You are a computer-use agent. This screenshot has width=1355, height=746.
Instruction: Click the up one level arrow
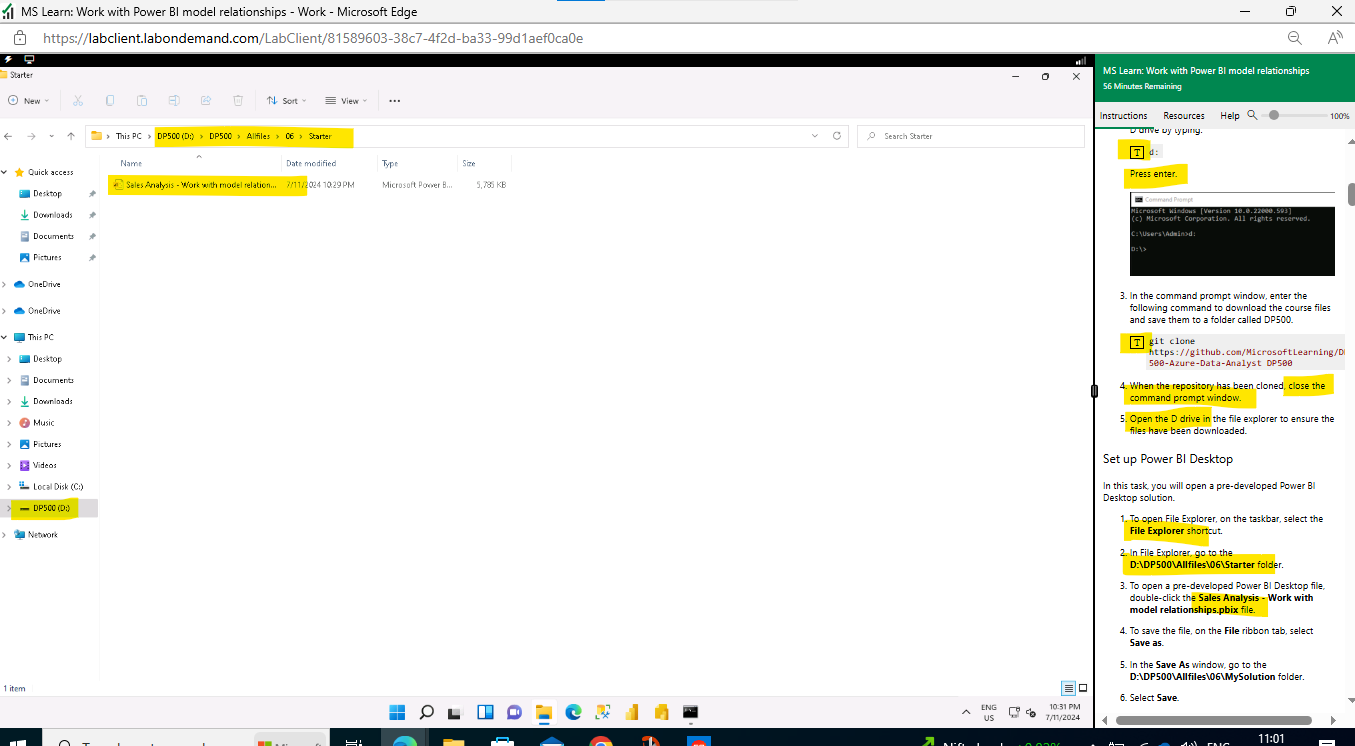point(70,135)
